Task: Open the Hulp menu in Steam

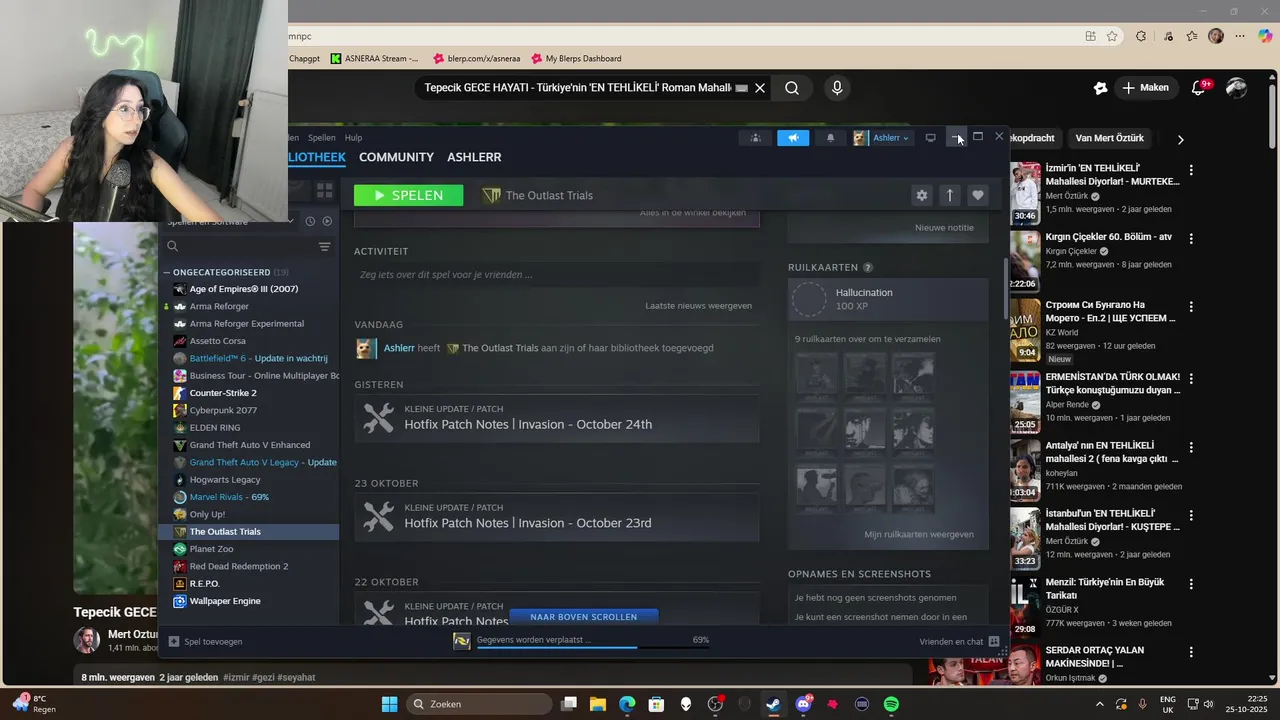Action: pyautogui.click(x=353, y=138)
